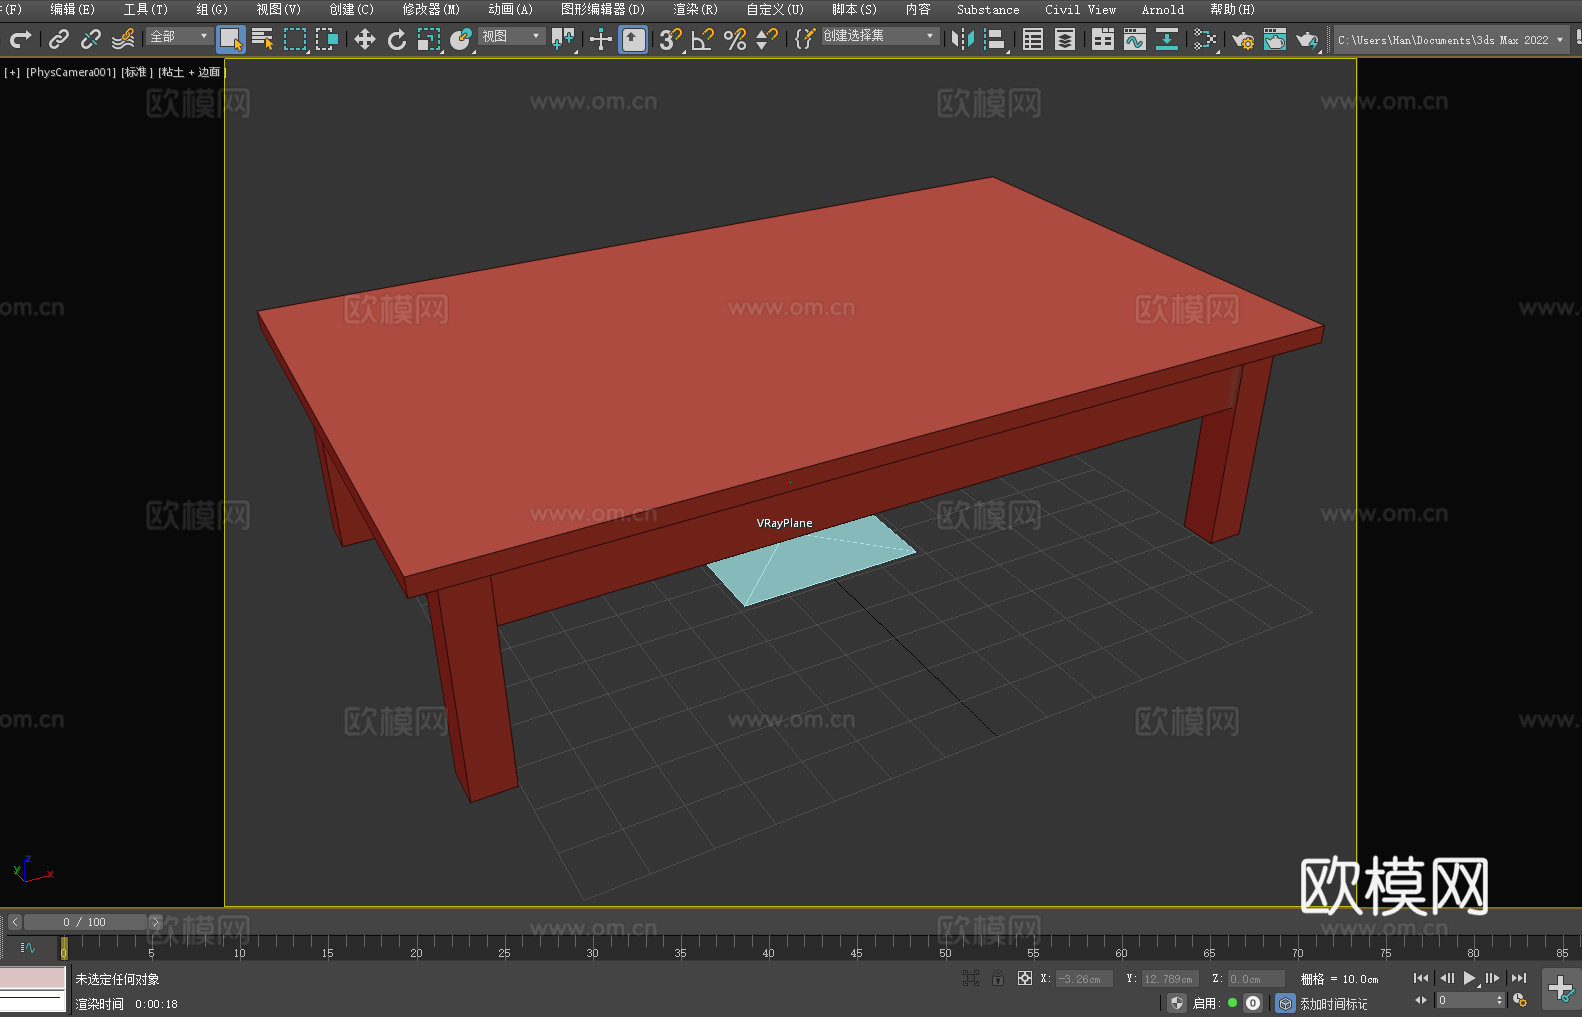Open the 修改器(M) menu
This screenshot has height=1017, width=1582.
[431, 9]
